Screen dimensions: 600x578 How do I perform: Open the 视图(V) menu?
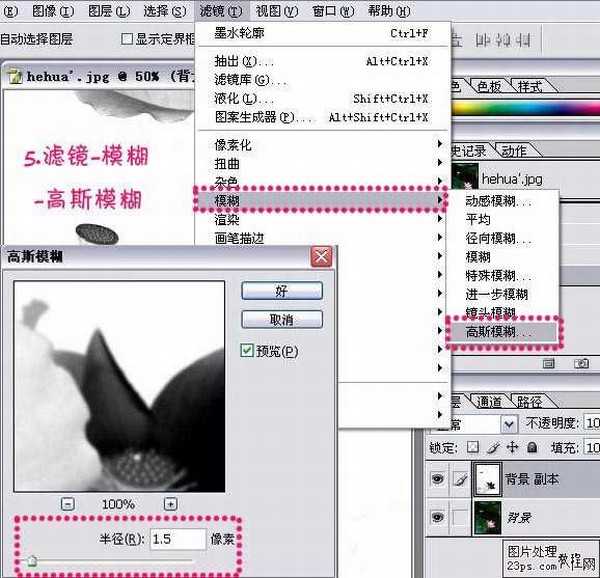coord(277,11)
